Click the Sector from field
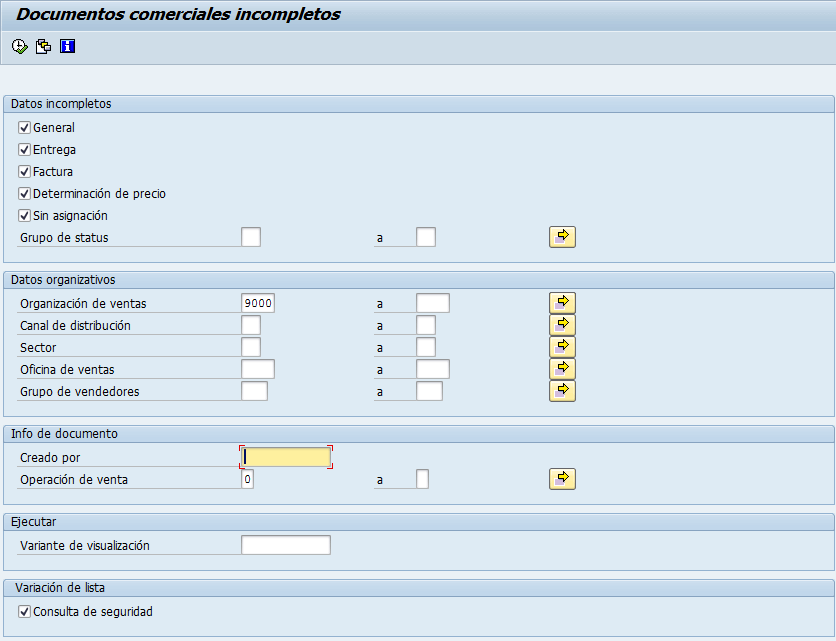Screen dimensions: 836x641 (251, 347)
